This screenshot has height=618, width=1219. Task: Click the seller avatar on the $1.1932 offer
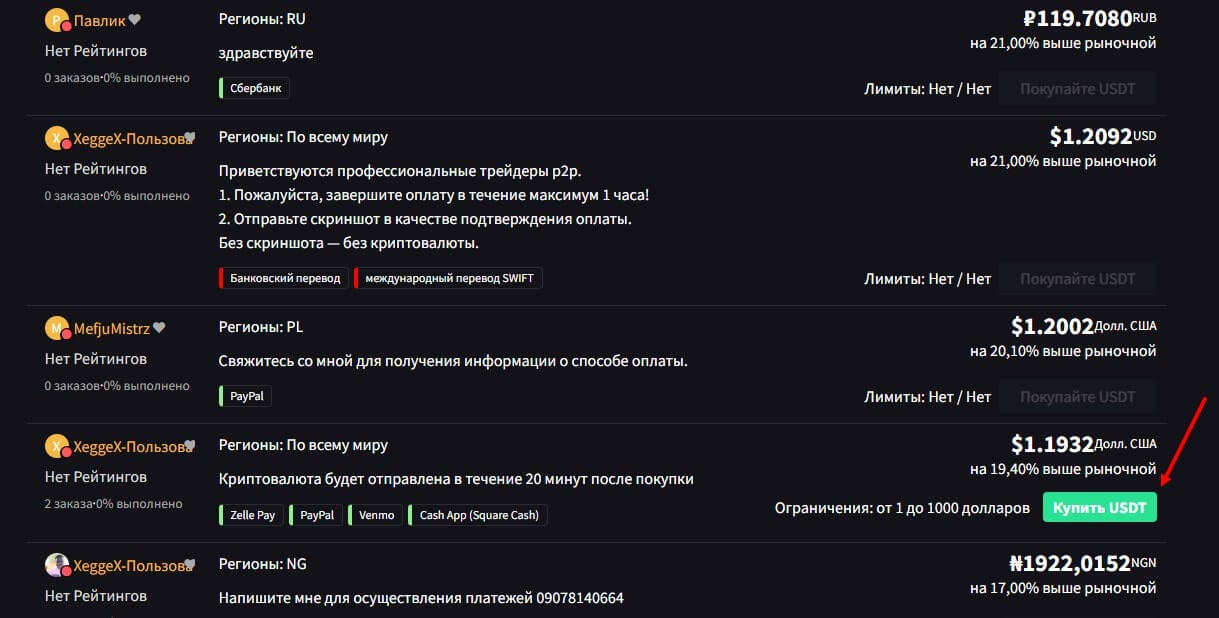(57, 447)
